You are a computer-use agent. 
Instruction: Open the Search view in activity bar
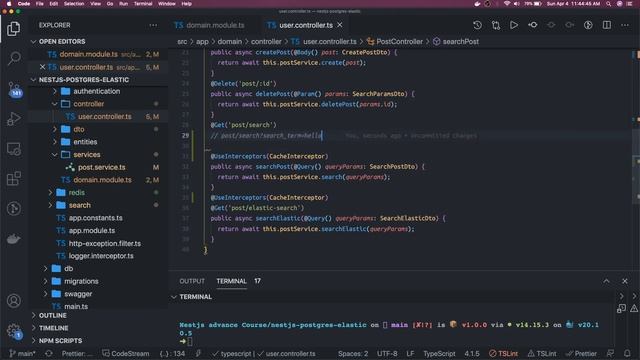pyautogui.click(x=14, y=58)
